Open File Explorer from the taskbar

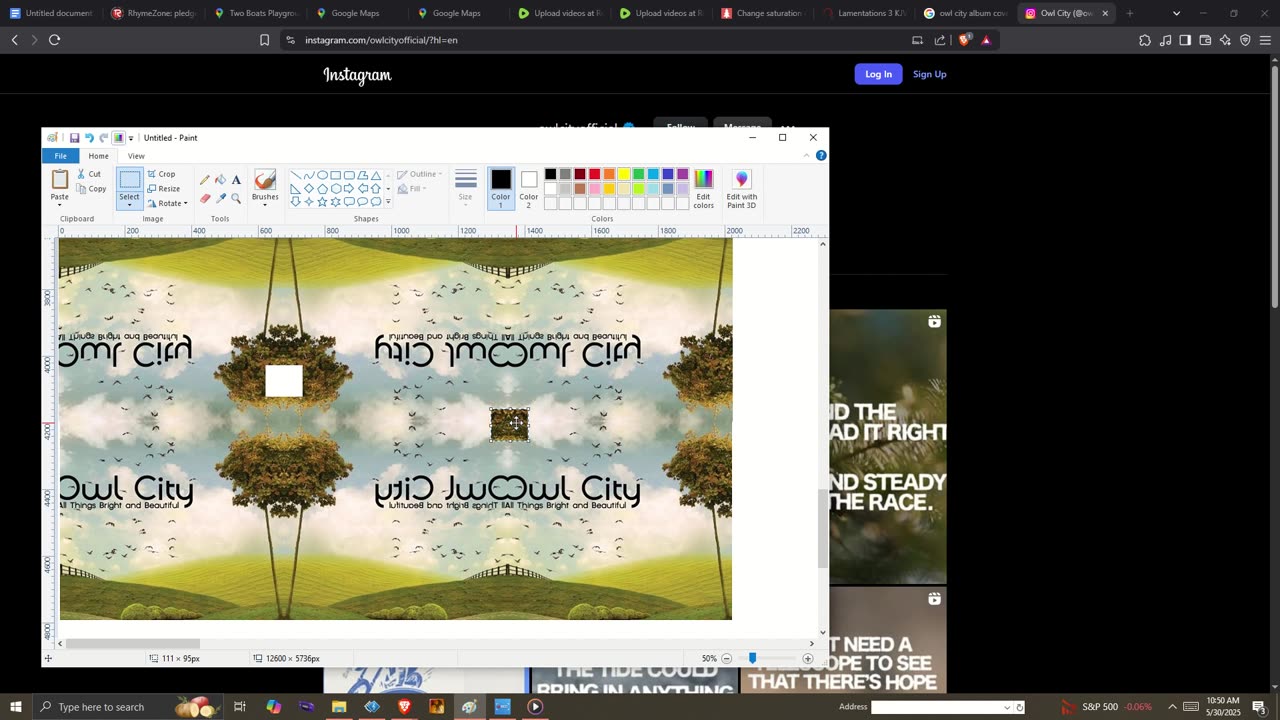pos(339,707)
